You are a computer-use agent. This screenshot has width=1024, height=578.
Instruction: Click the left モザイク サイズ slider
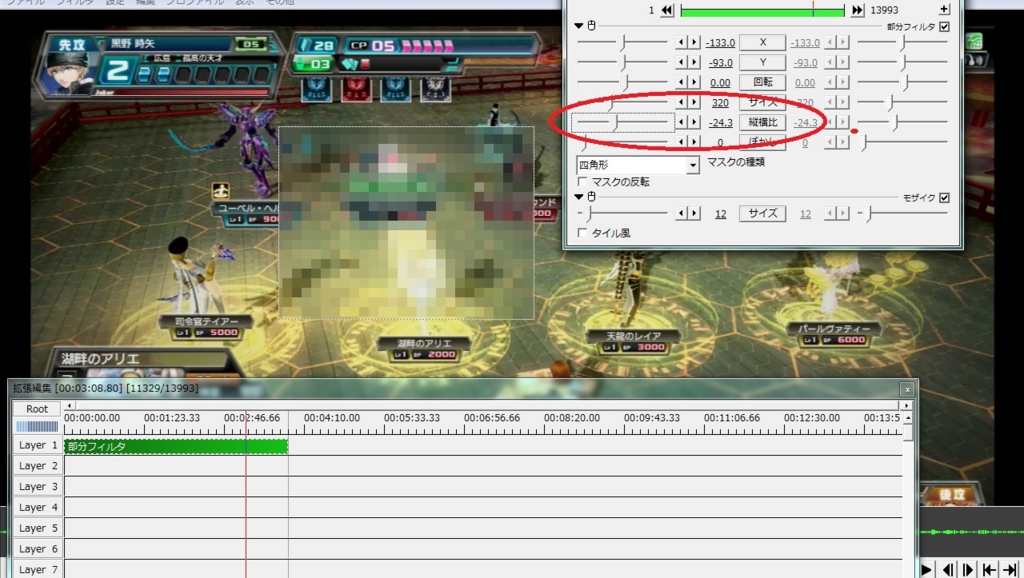[x=623, y=214]
